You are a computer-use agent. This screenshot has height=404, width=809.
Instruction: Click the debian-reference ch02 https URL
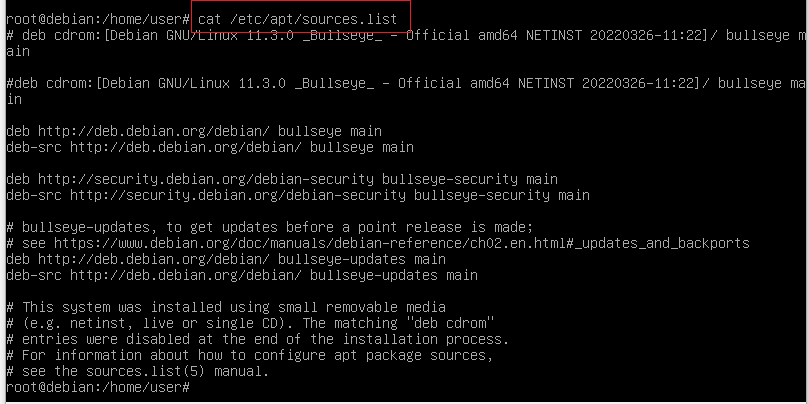pos(401,243)
